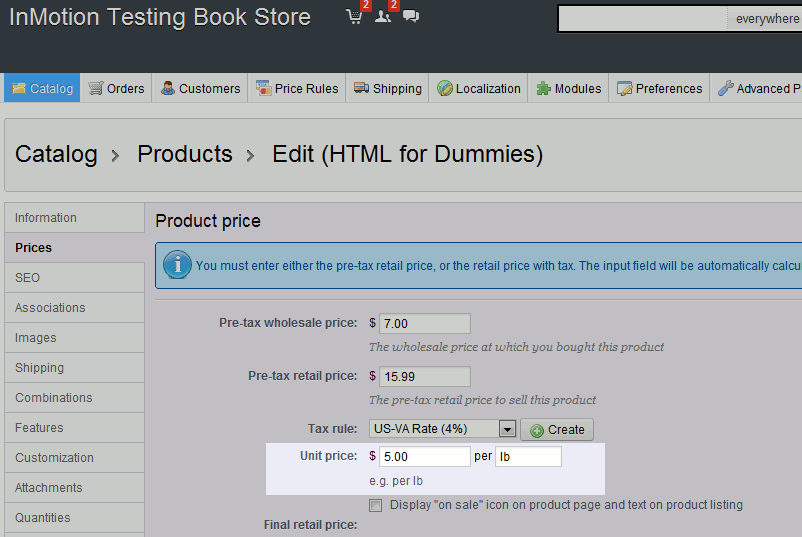Click the blue info icon in notice
802x537 pixels.
177,265
